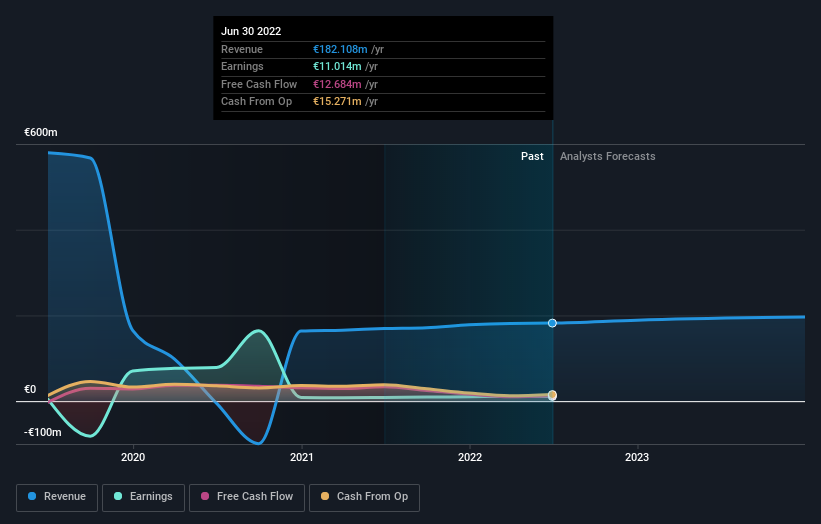This screenshot has height=524, width=821.
Task: Click the €182.108m revenue value
Action: (340, 49)
